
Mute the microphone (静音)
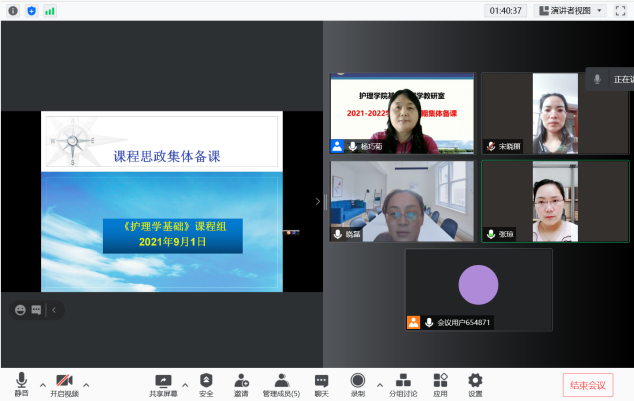click(x=21, y=383)
